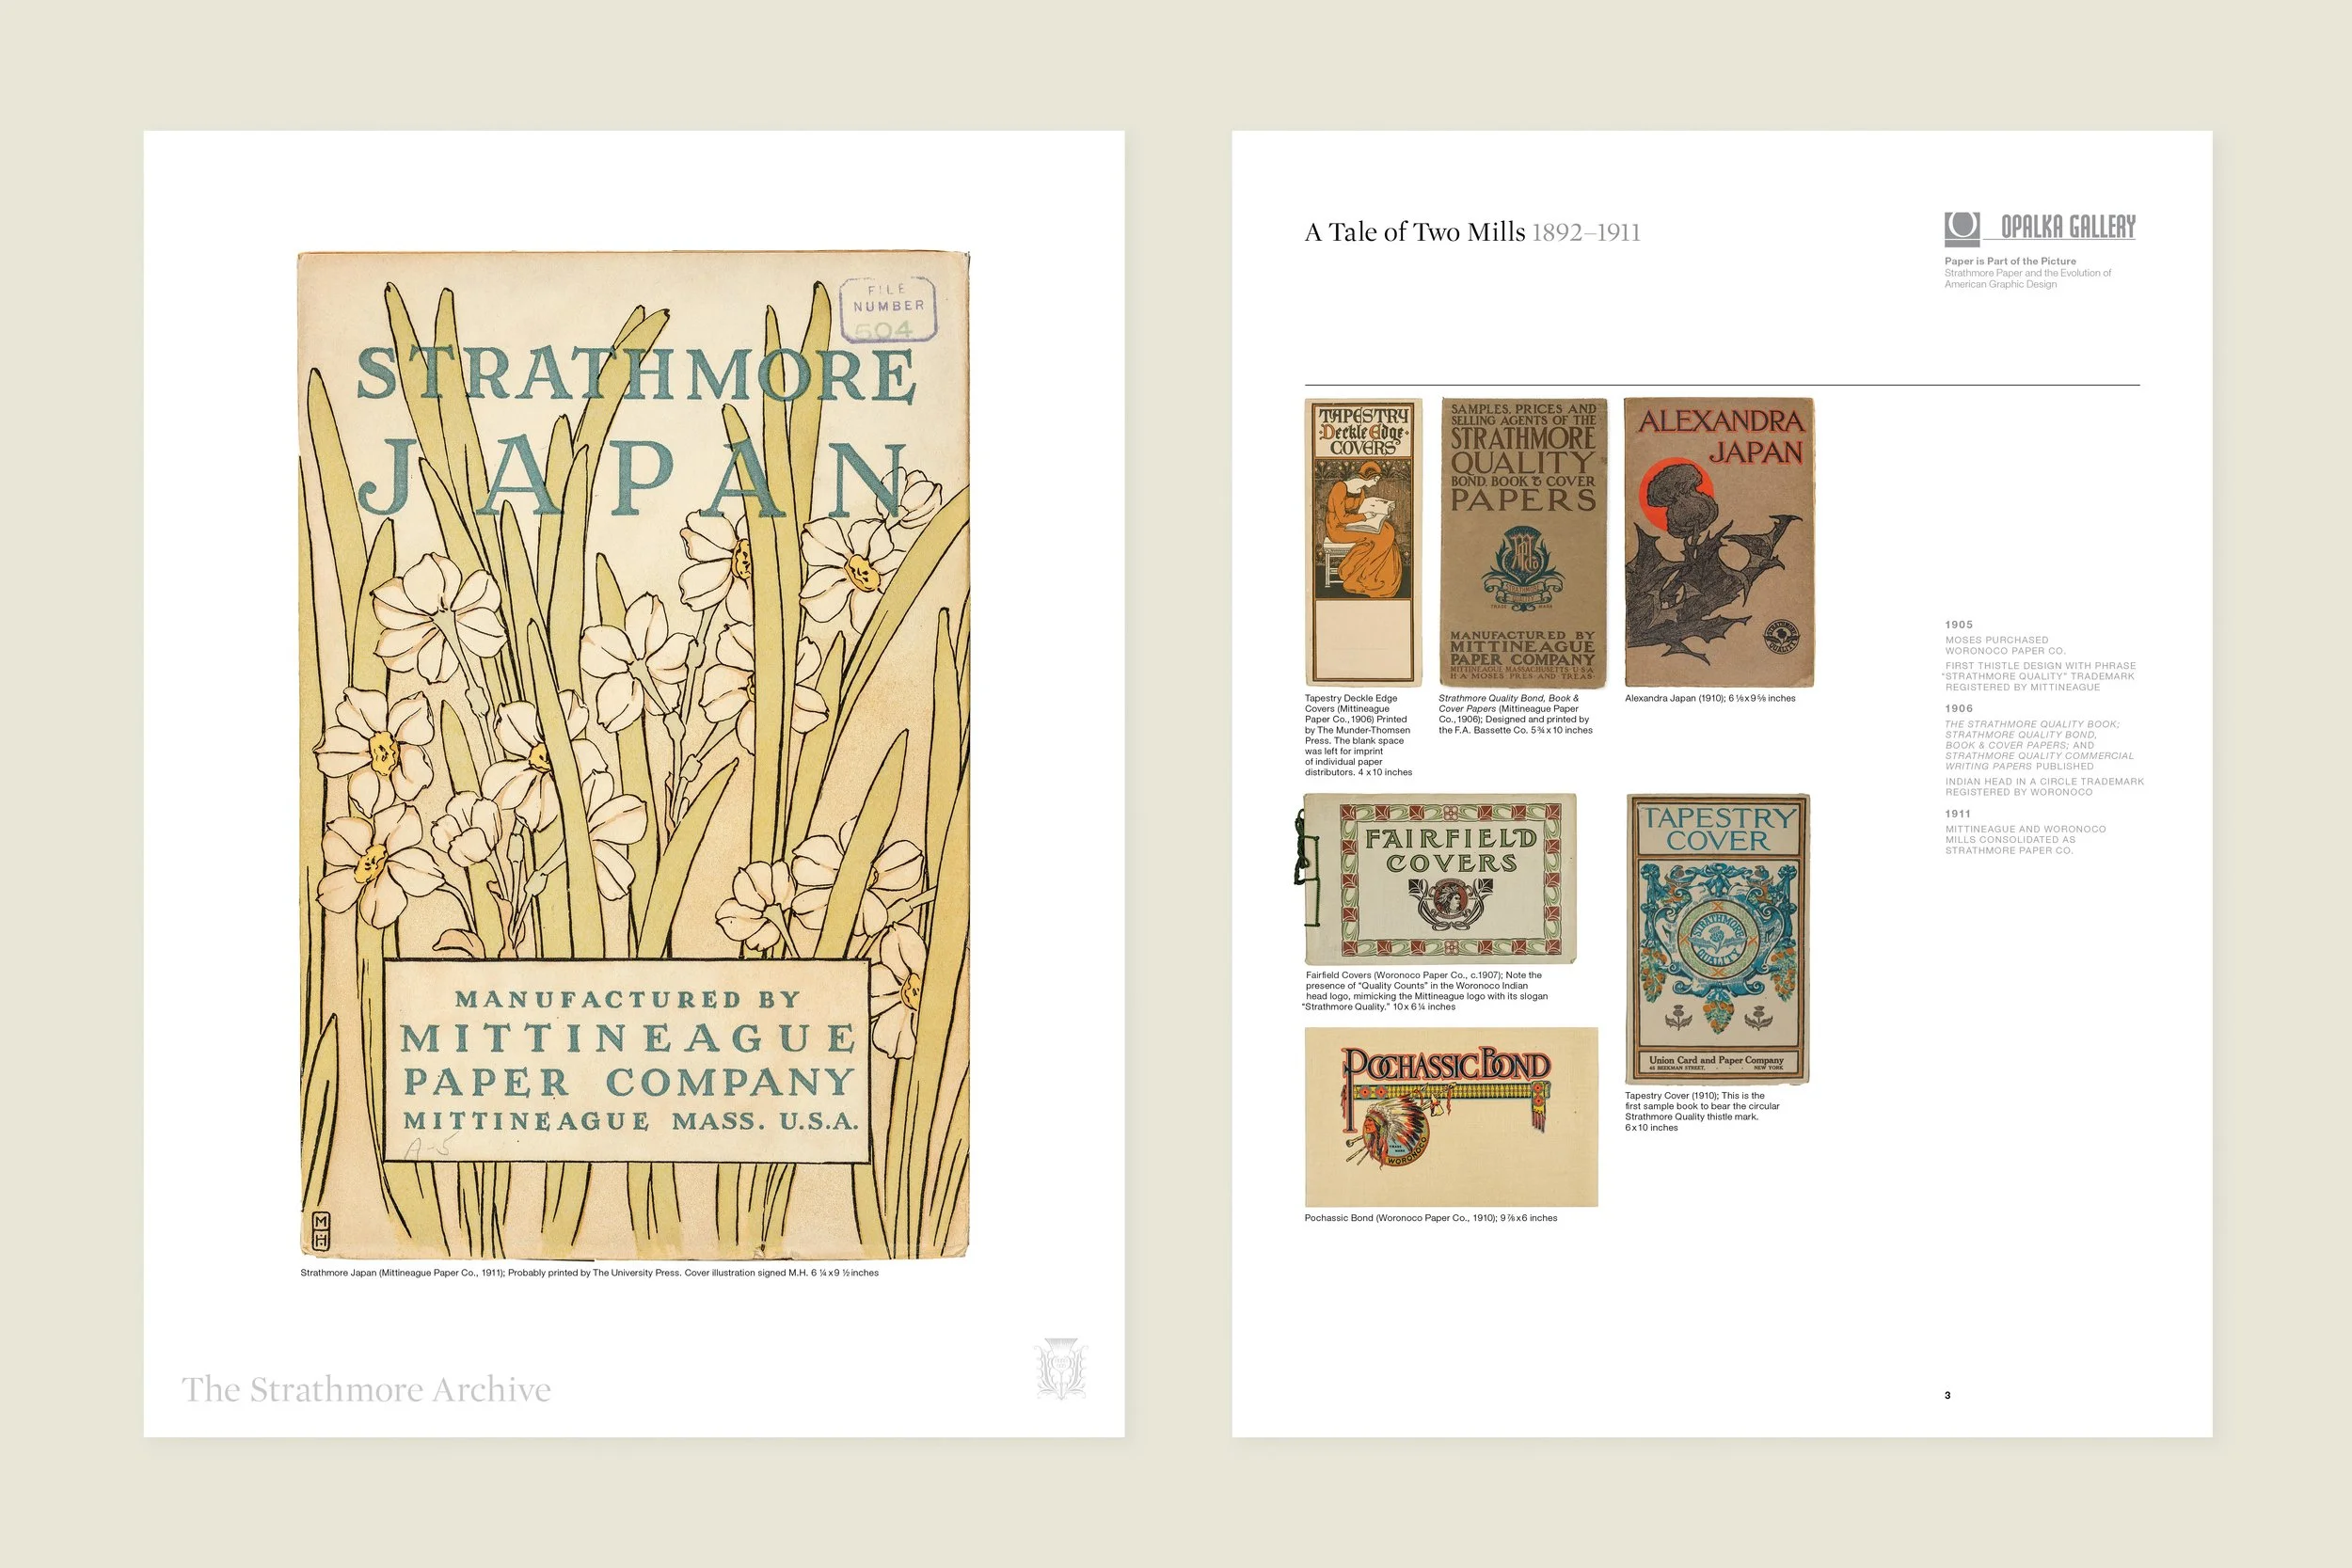Click 'First thistle design with phrase' timeline entry
2352x1568 pixels.
pos(2040,676)
